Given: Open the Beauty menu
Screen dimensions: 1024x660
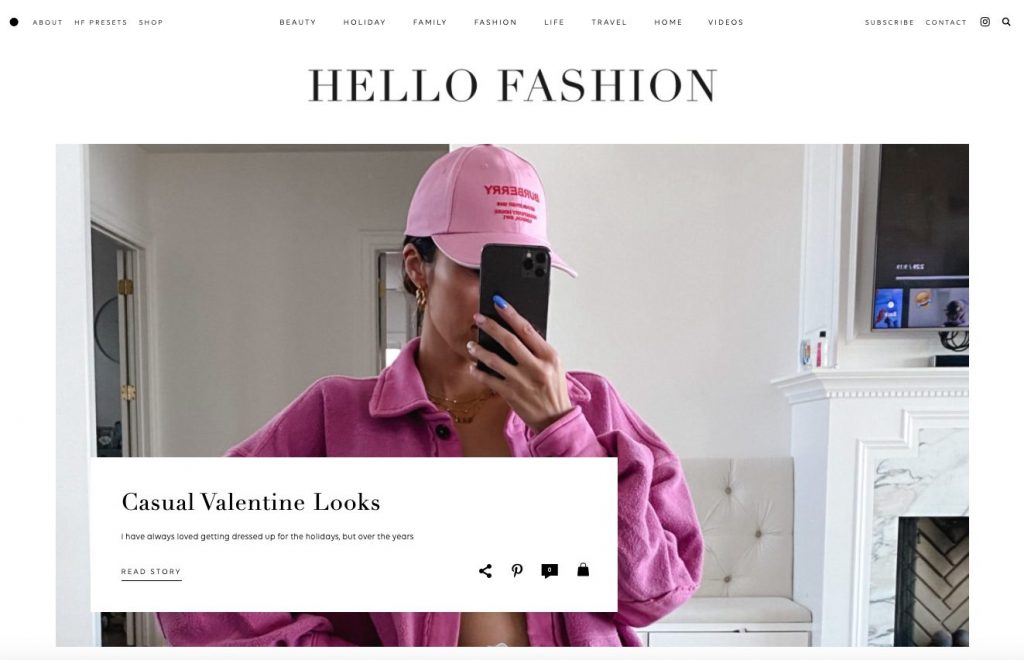Looking at the screenshot, I should (298, 22).
